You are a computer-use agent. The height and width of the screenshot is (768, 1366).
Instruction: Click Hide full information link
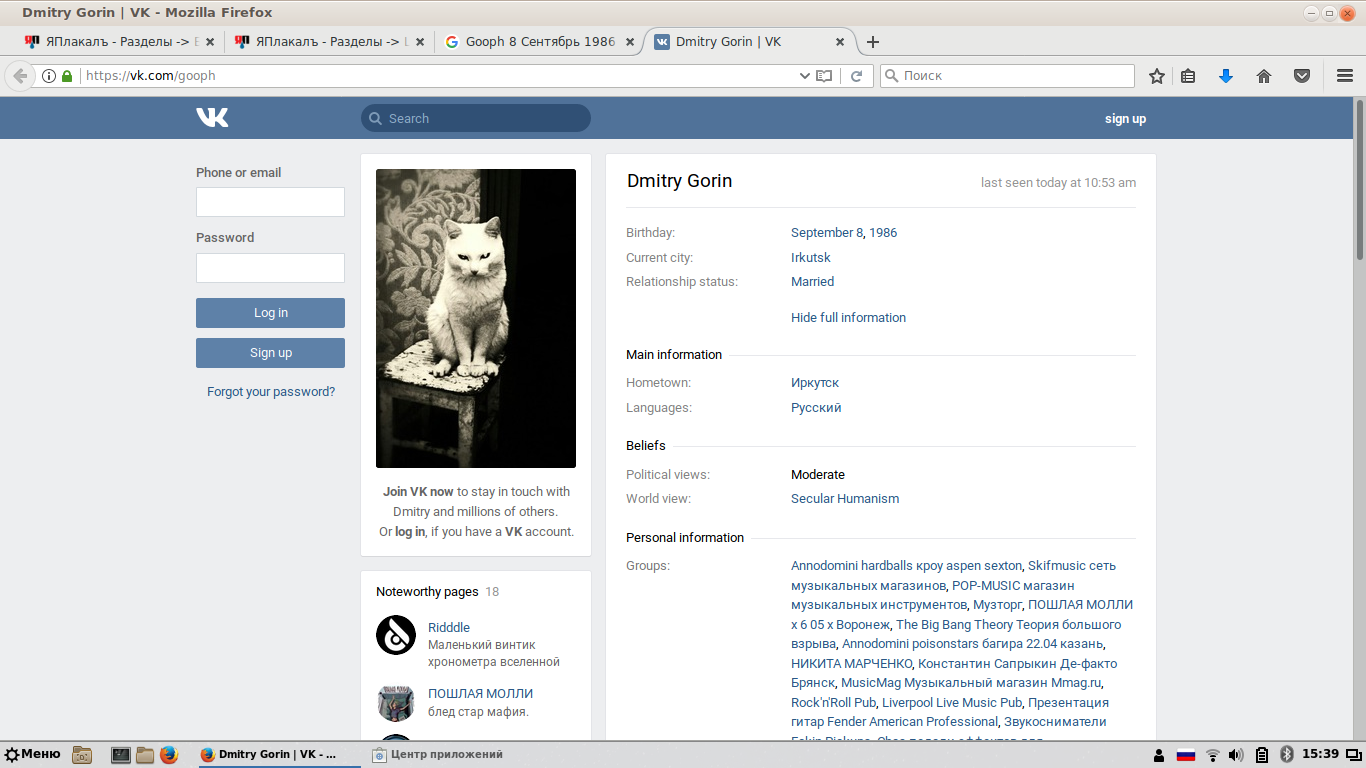pyautogui.click(x=848, y=318)
